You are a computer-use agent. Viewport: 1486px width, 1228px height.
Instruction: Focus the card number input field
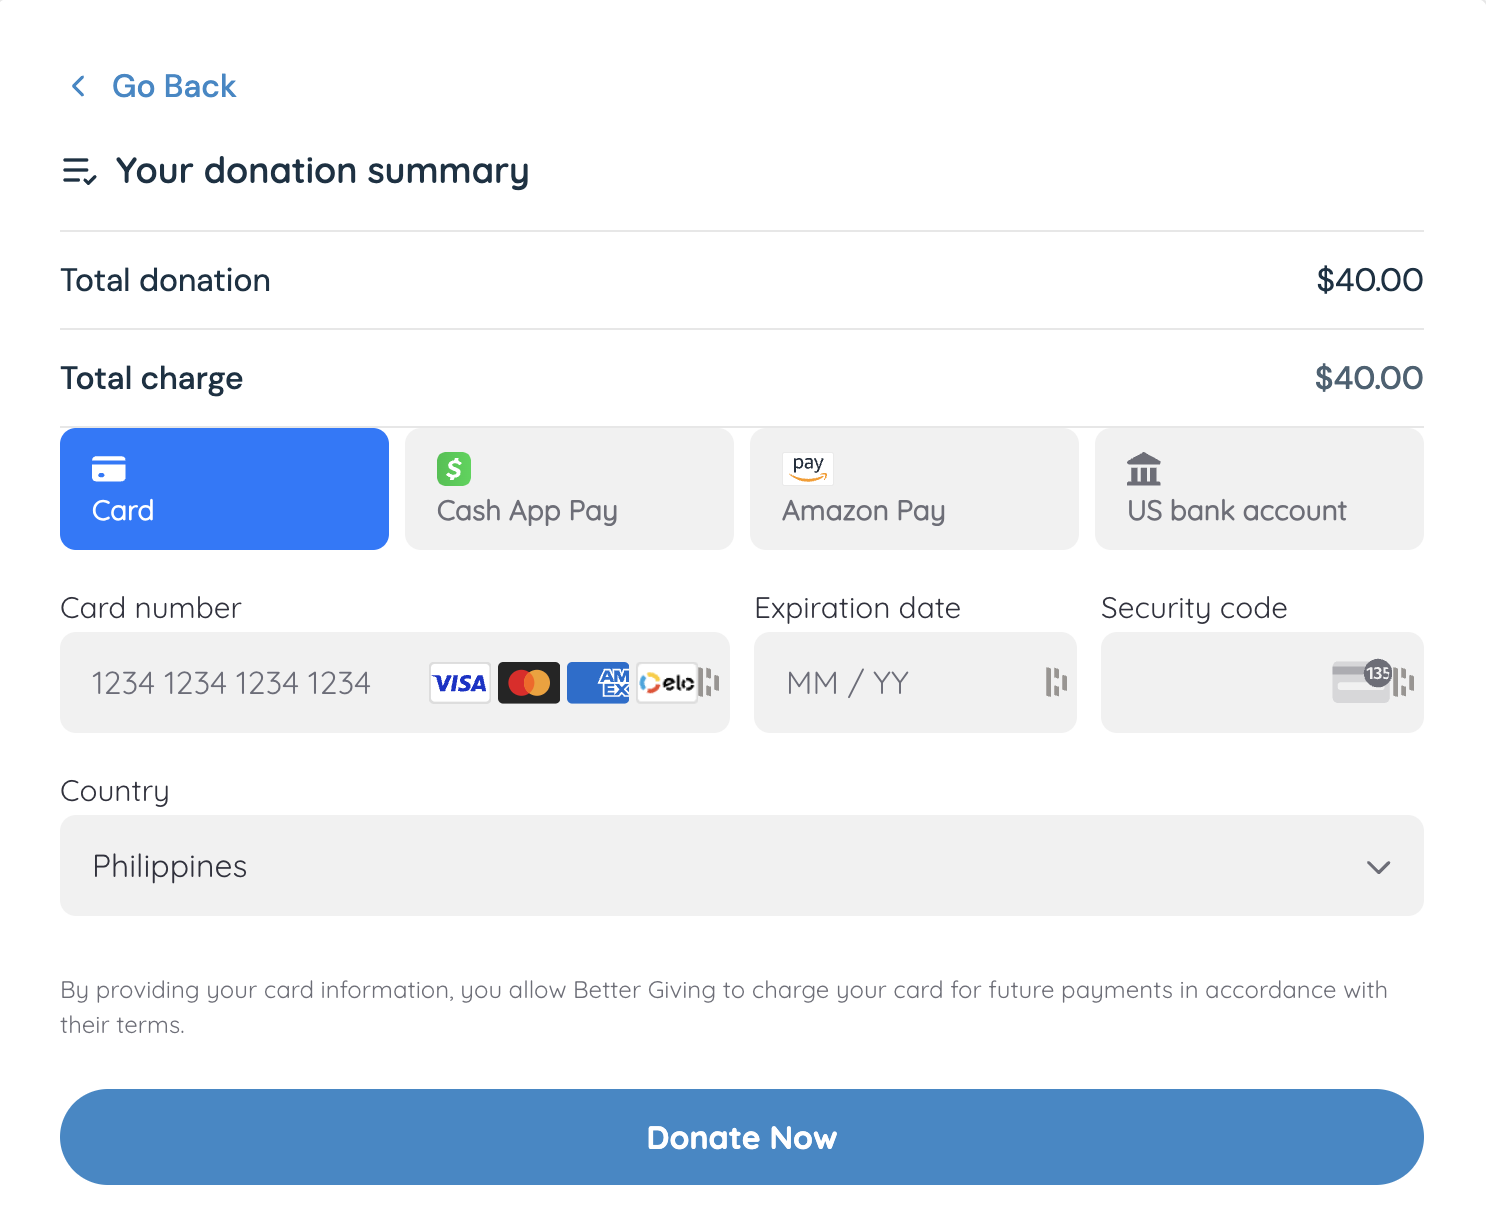coord(240,683)
